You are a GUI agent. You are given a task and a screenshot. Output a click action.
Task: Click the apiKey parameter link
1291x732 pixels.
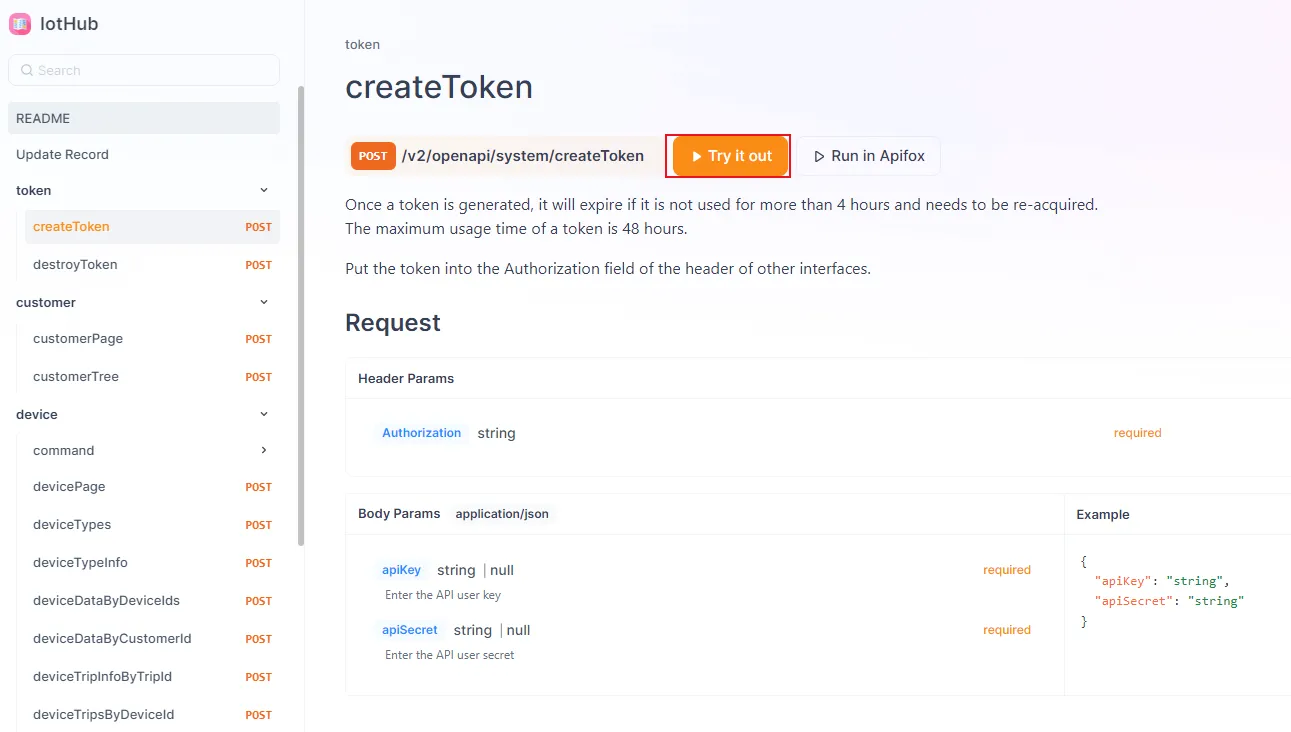401,569
